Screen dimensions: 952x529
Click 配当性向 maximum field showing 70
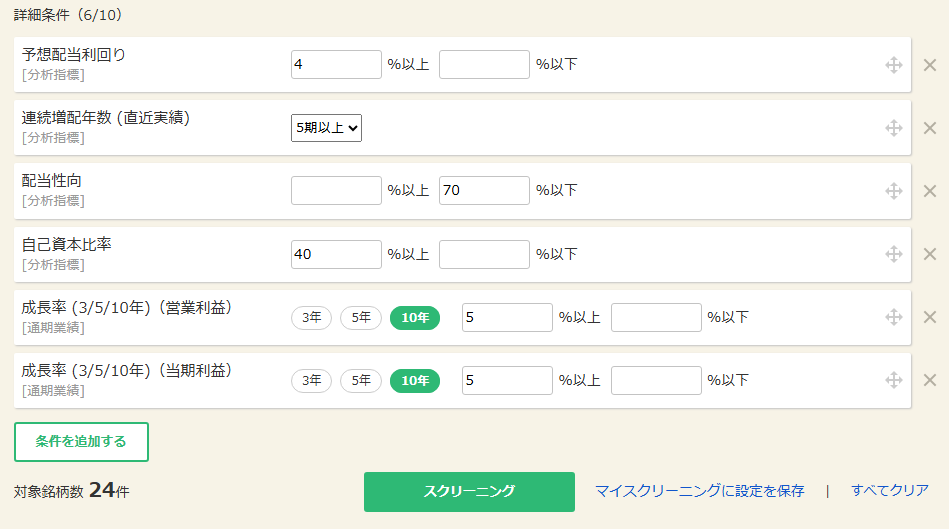pos(484,191)
